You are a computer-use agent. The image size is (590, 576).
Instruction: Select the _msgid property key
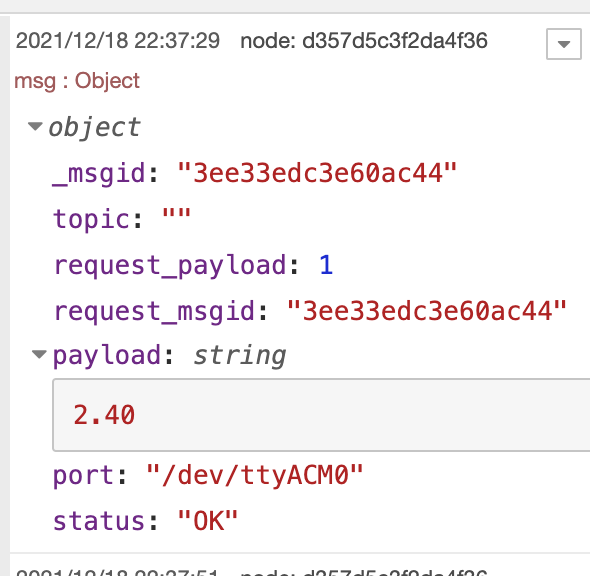[x=99, y=174]
